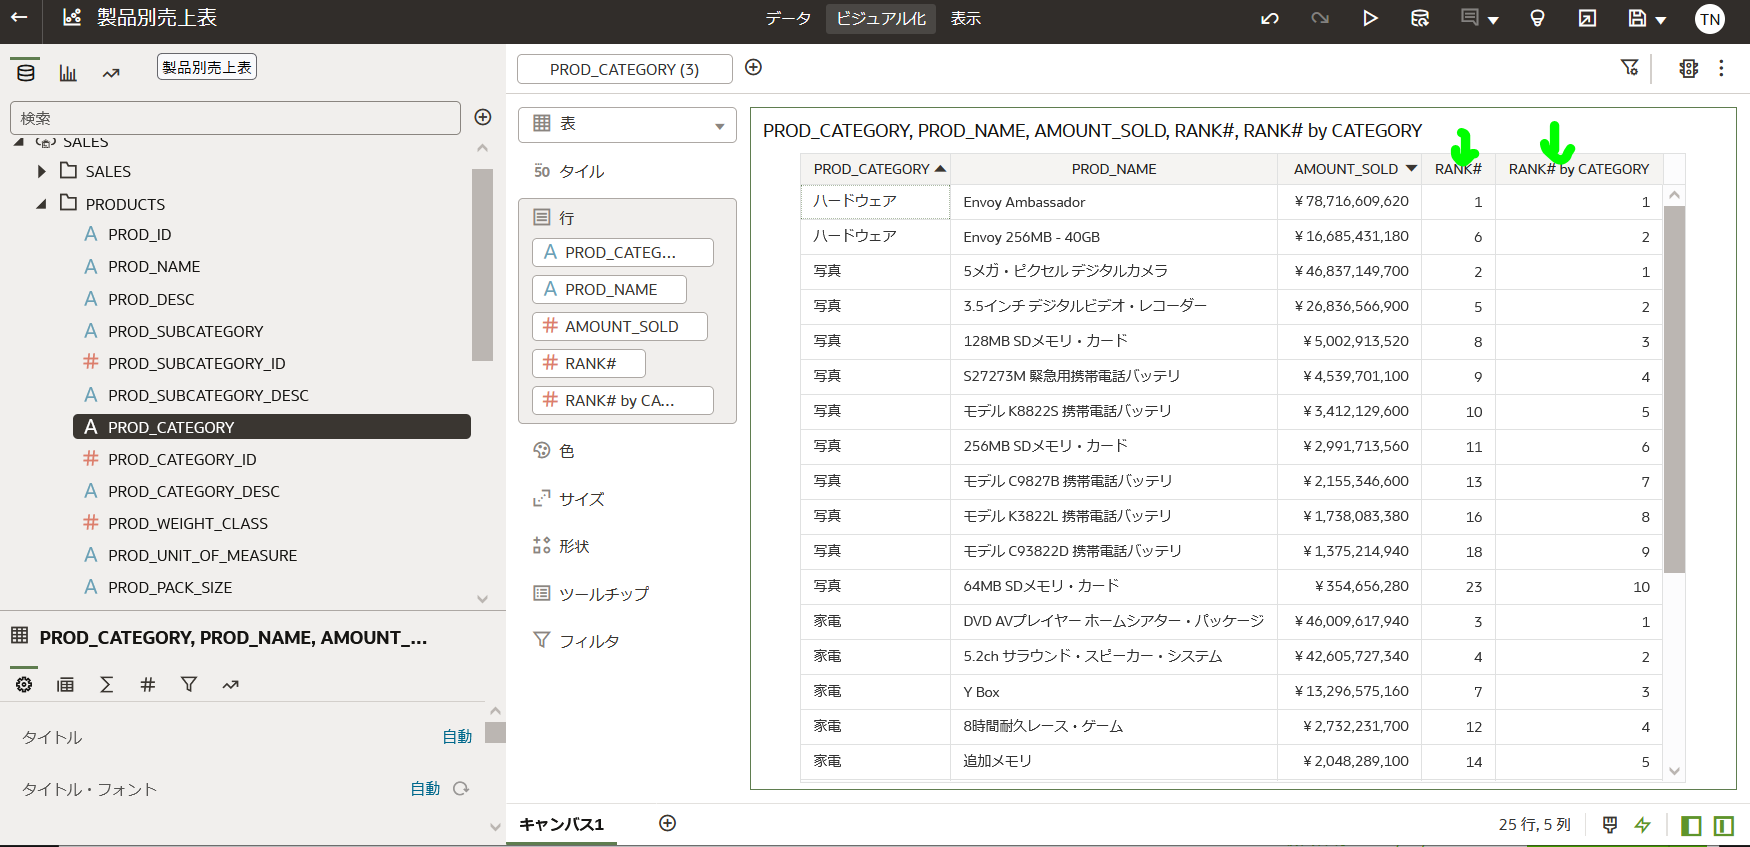Open the analytics properties tab
The width and height of the screenshot is (1750, 847).
(231, 685)
